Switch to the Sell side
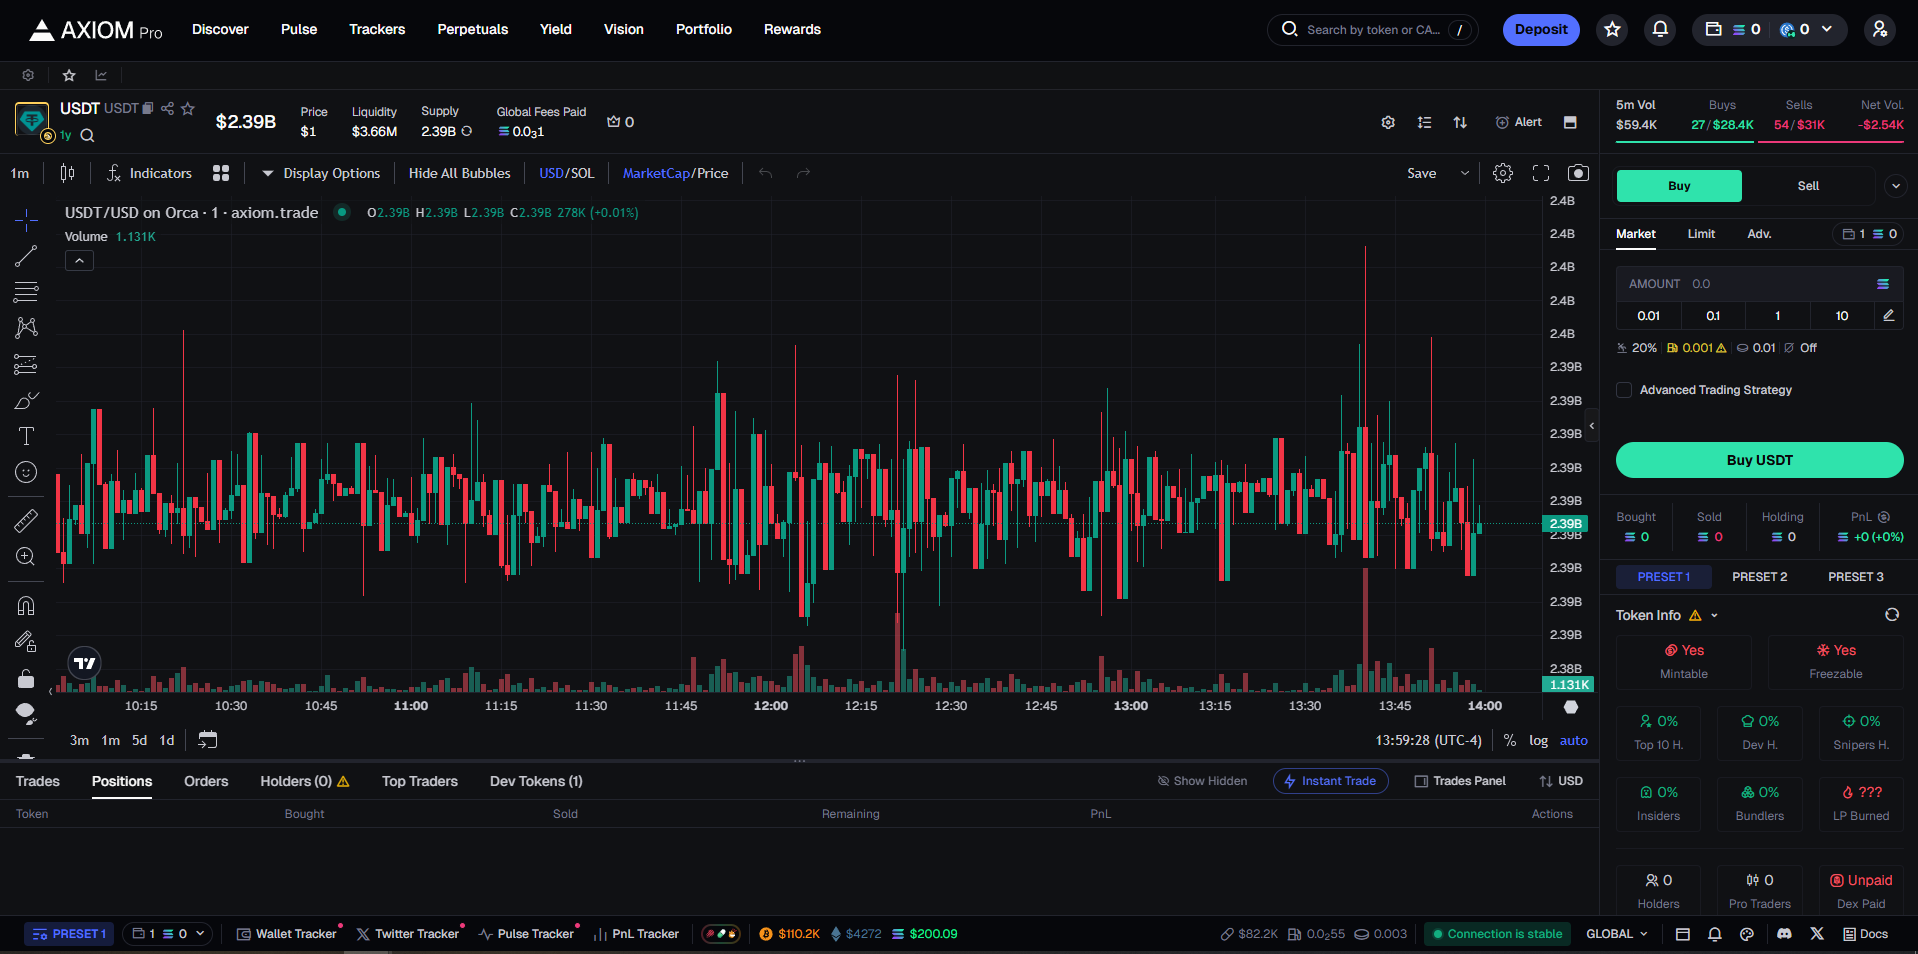This screenshot has width=1918, height=954. click(1808, 186)
